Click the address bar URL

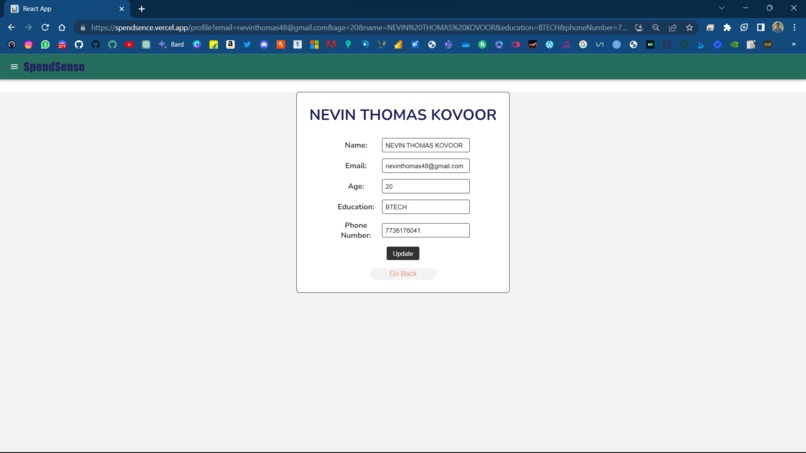pos(359,27)
